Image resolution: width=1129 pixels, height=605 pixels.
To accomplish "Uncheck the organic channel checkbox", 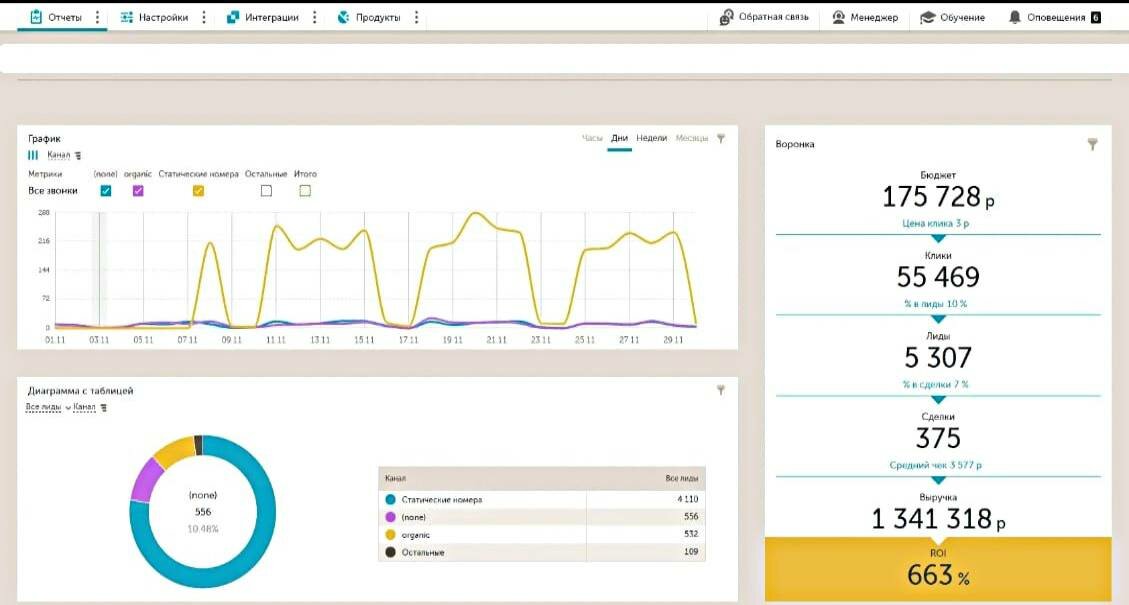I will click(138, 191).
